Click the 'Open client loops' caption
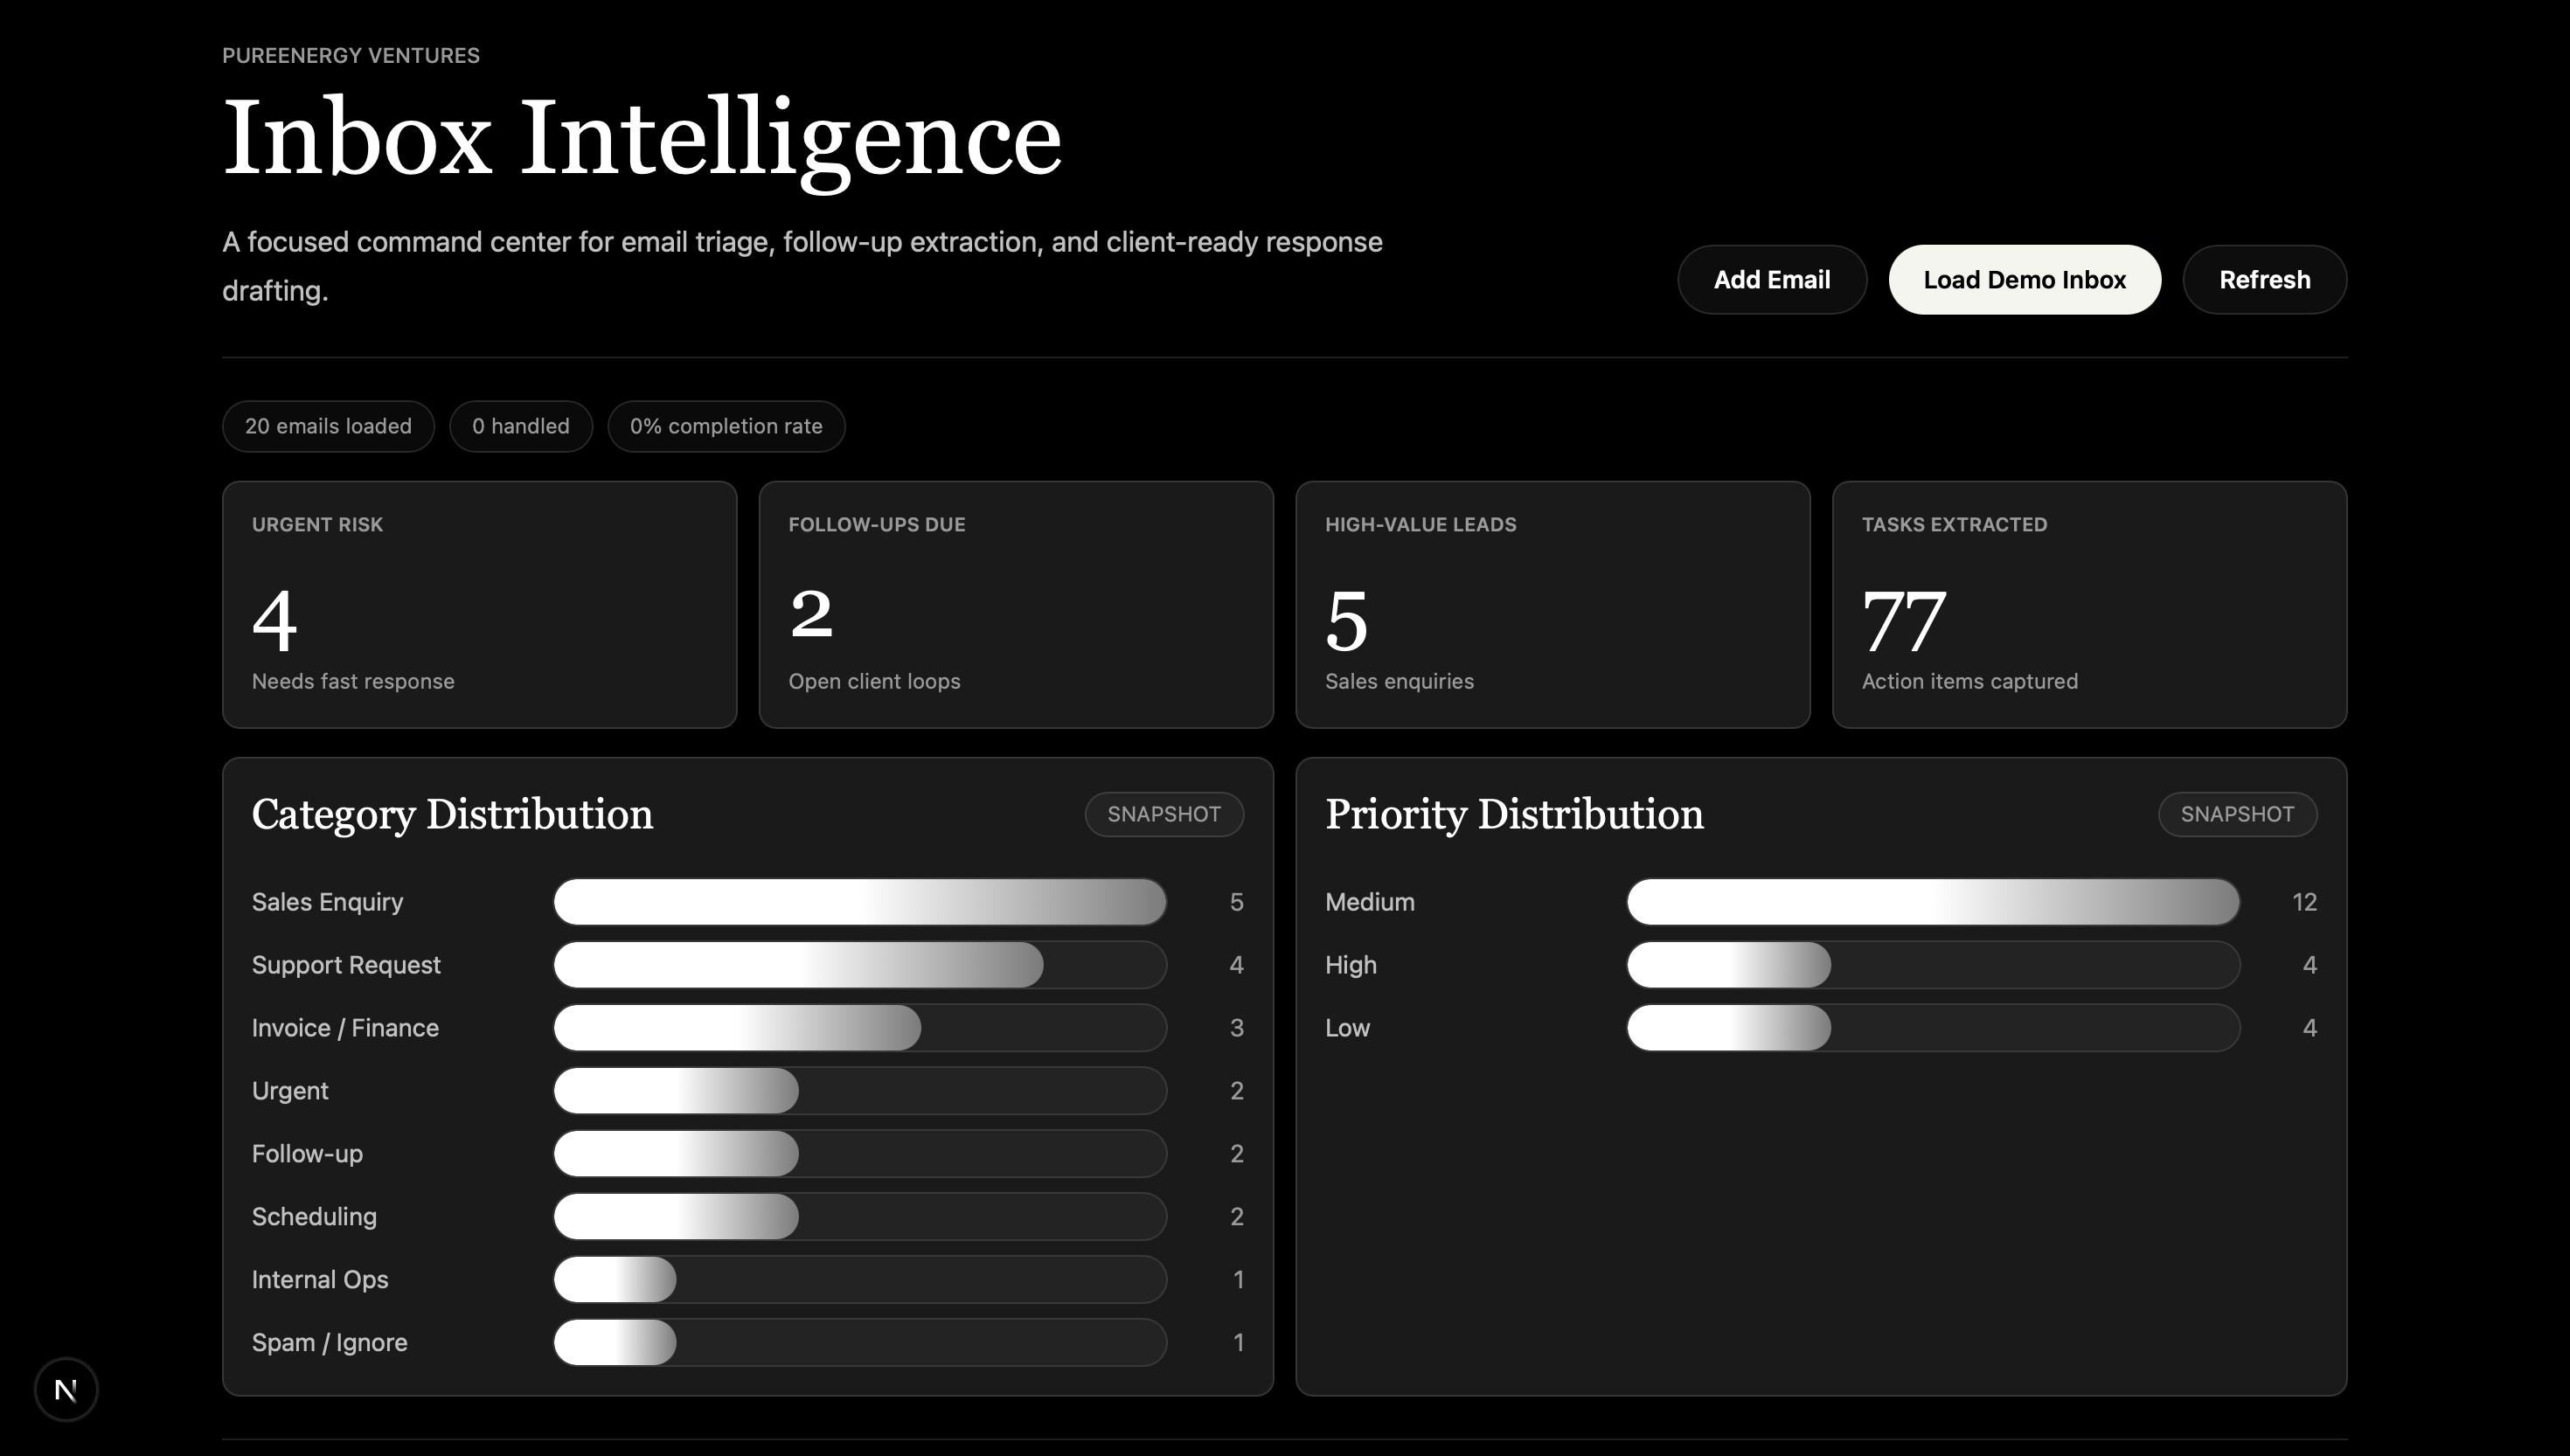2570x1456 pixels. click(x=874, y=682)
